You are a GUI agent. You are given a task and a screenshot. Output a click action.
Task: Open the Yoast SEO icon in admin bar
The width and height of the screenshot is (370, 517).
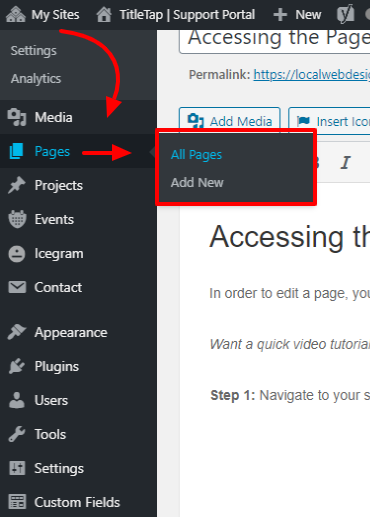pos(345,15)
